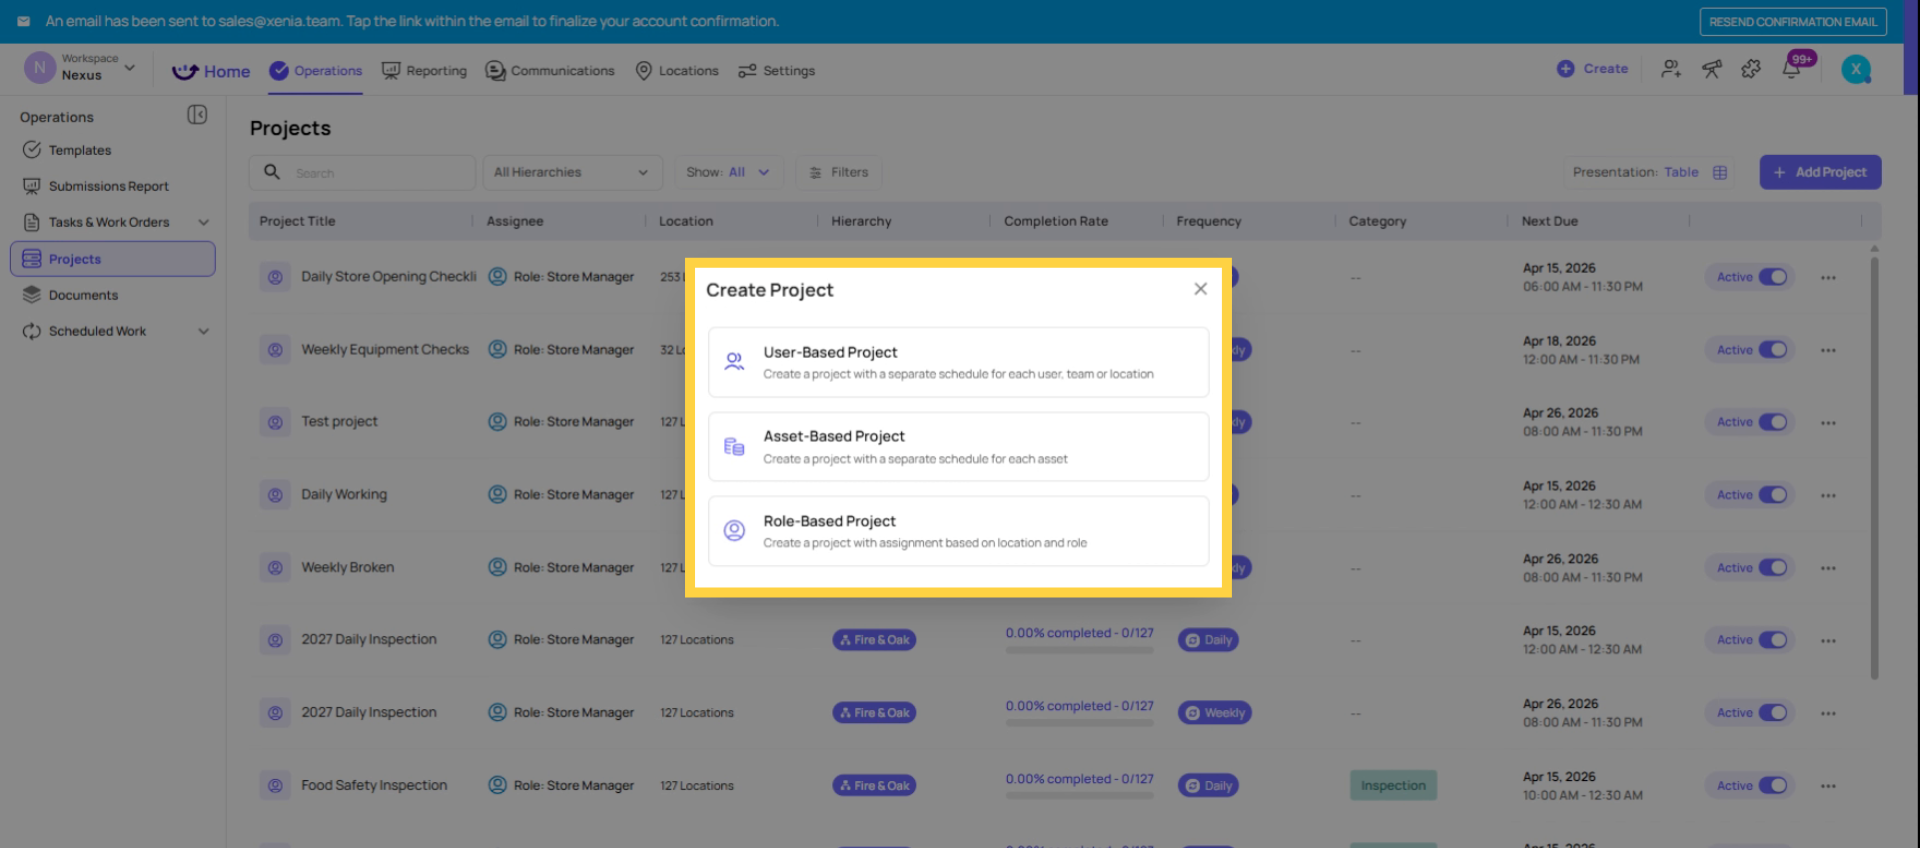1920x848 pixels.
Task: Click the User-Based Project people icon
Action: (x=734, y=362)
